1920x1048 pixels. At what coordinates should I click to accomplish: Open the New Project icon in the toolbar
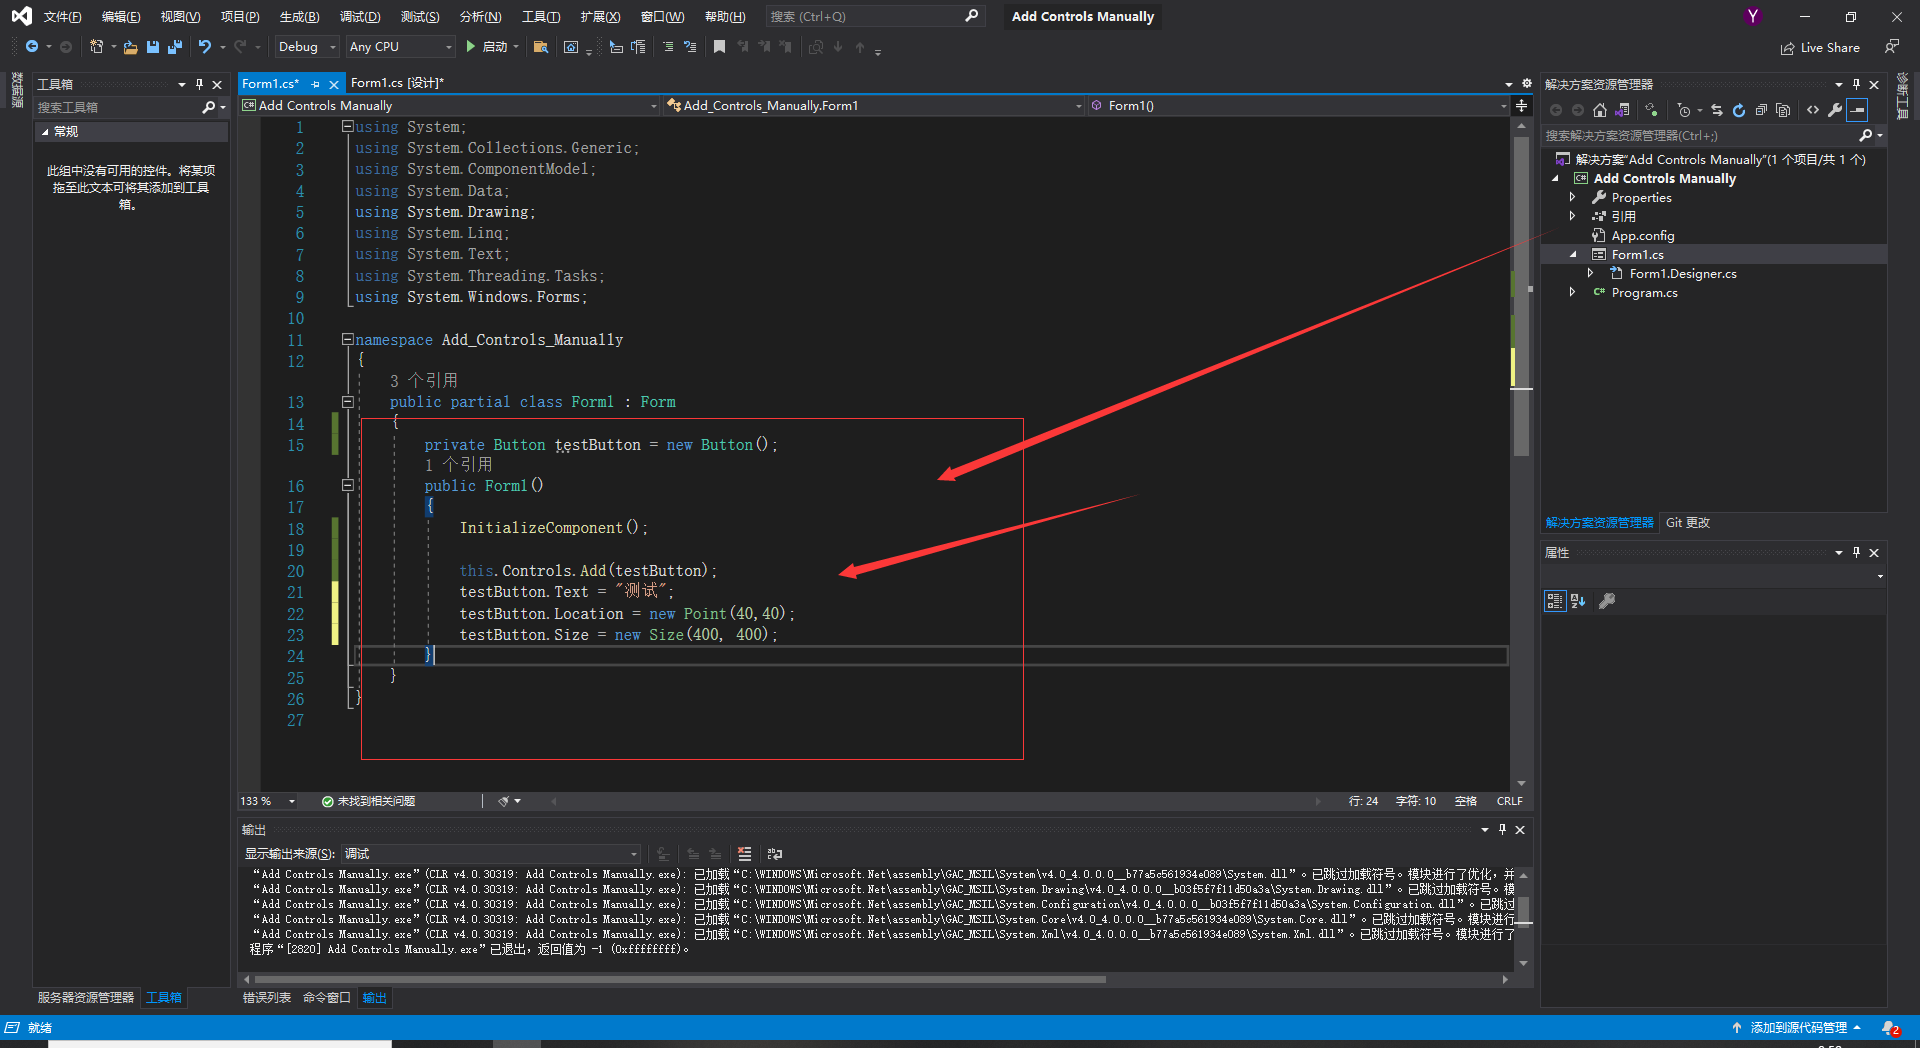click(96, 46)
